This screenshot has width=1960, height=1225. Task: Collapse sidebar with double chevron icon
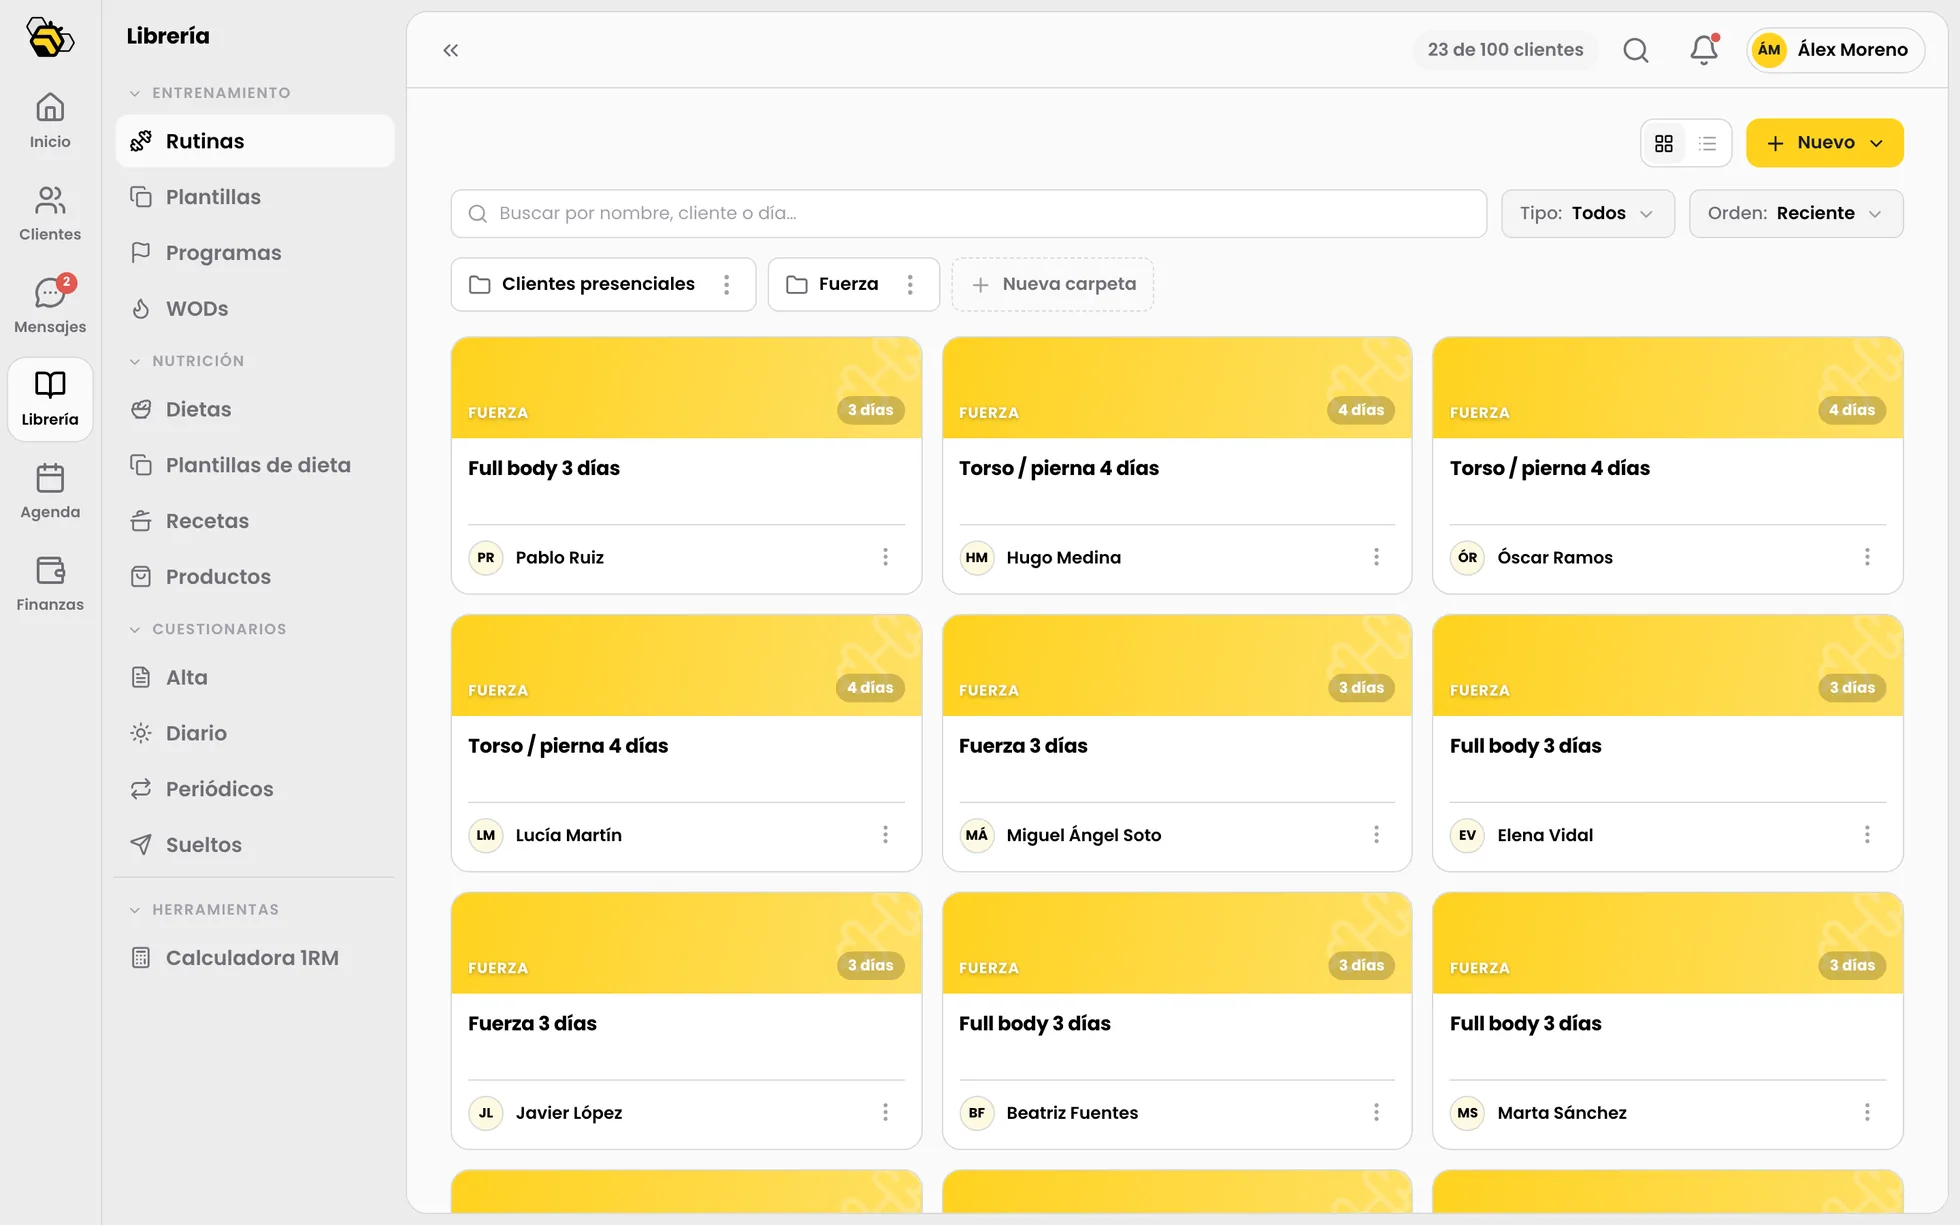tap(451, 50)
